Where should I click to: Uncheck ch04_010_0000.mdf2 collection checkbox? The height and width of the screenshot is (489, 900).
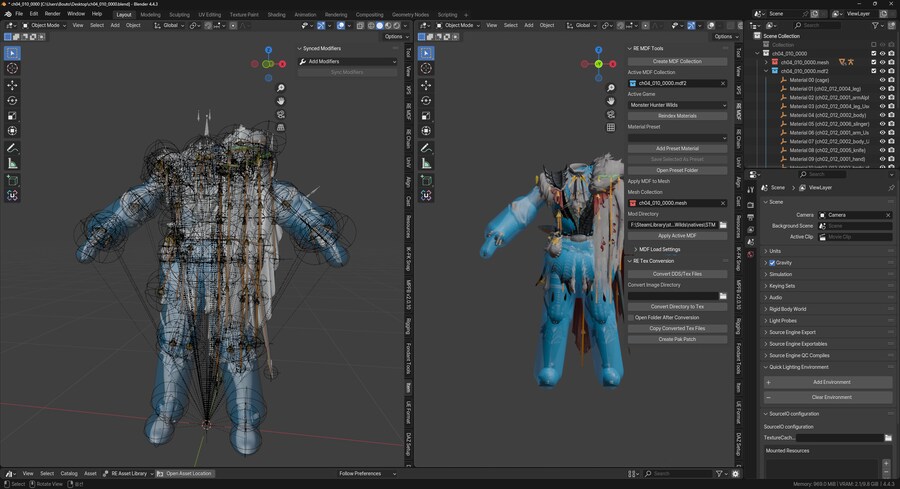pos(874,71)
